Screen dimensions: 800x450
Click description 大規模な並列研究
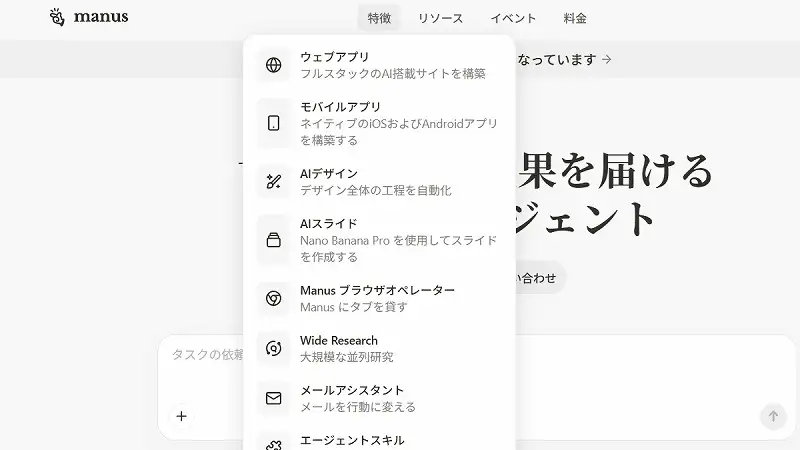(x=346, y=357)
